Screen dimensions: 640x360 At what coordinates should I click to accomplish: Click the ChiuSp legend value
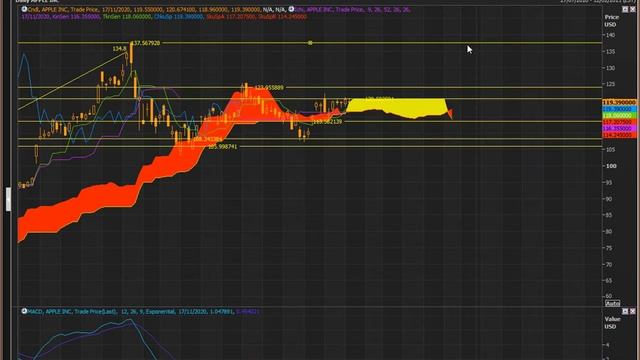point(178,17)
